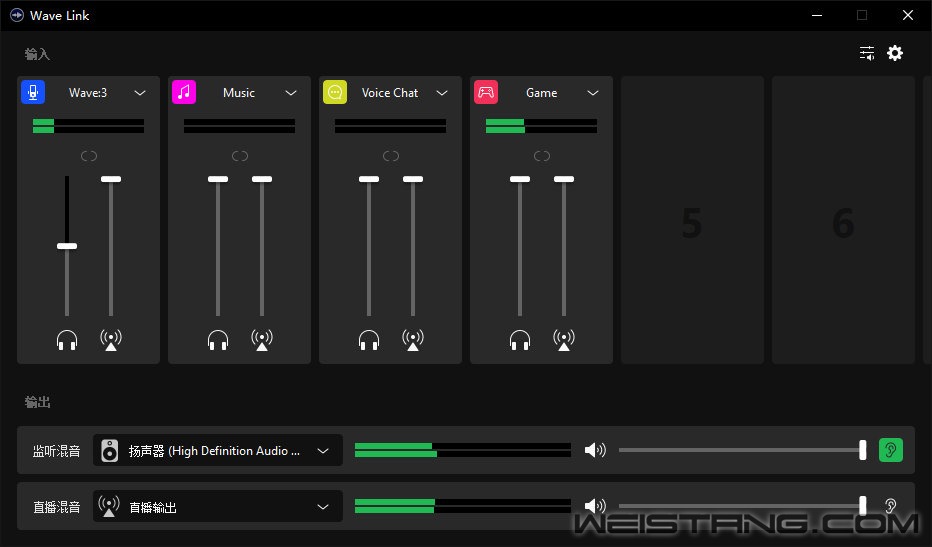Screen dimensions: 932x547
Task: Click the Wave:3 stream mix fader handle
Action: click(x=111, y=179)
